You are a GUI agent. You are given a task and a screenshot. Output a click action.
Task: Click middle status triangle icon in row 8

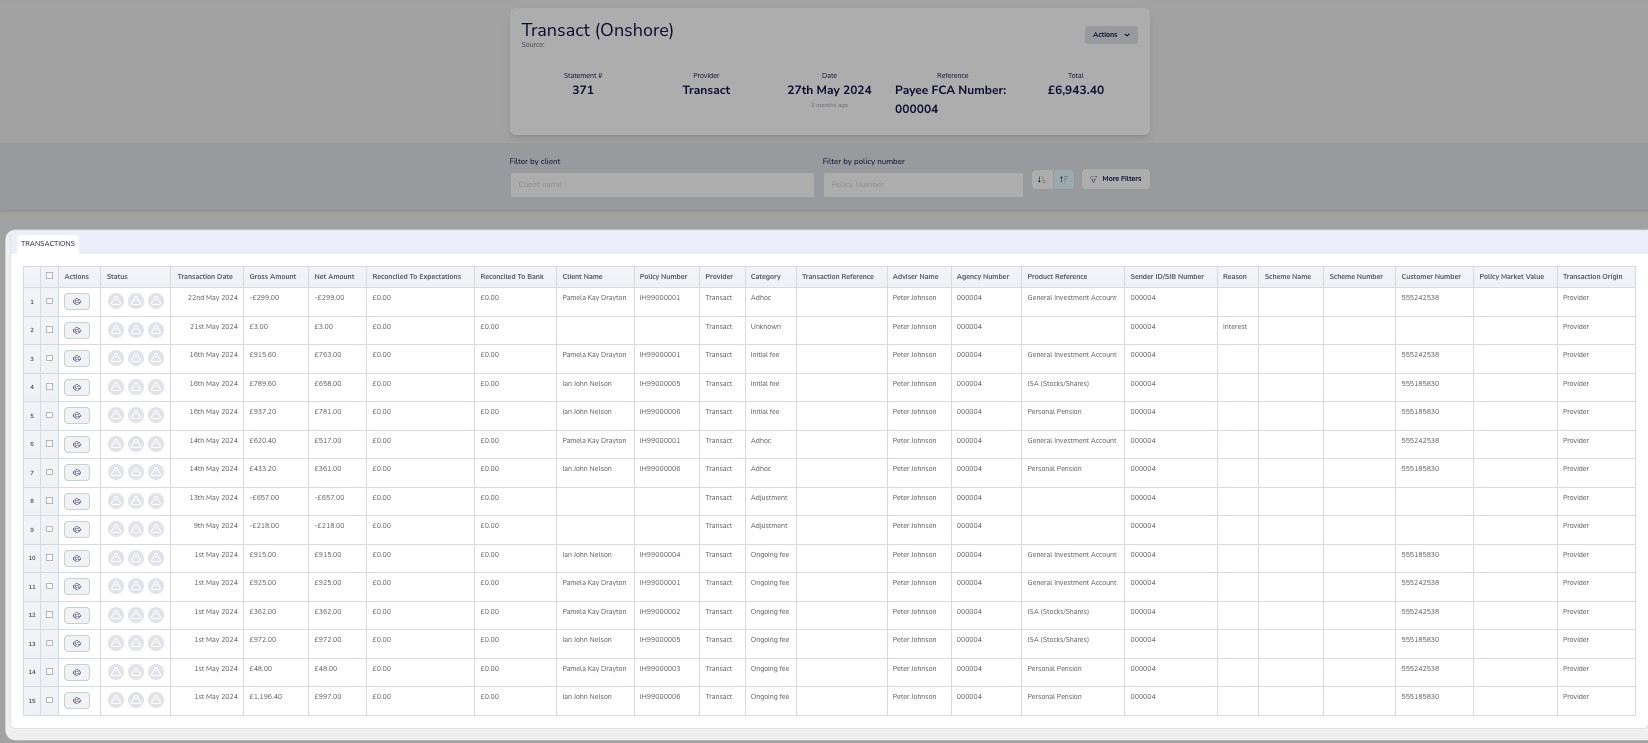136,500
